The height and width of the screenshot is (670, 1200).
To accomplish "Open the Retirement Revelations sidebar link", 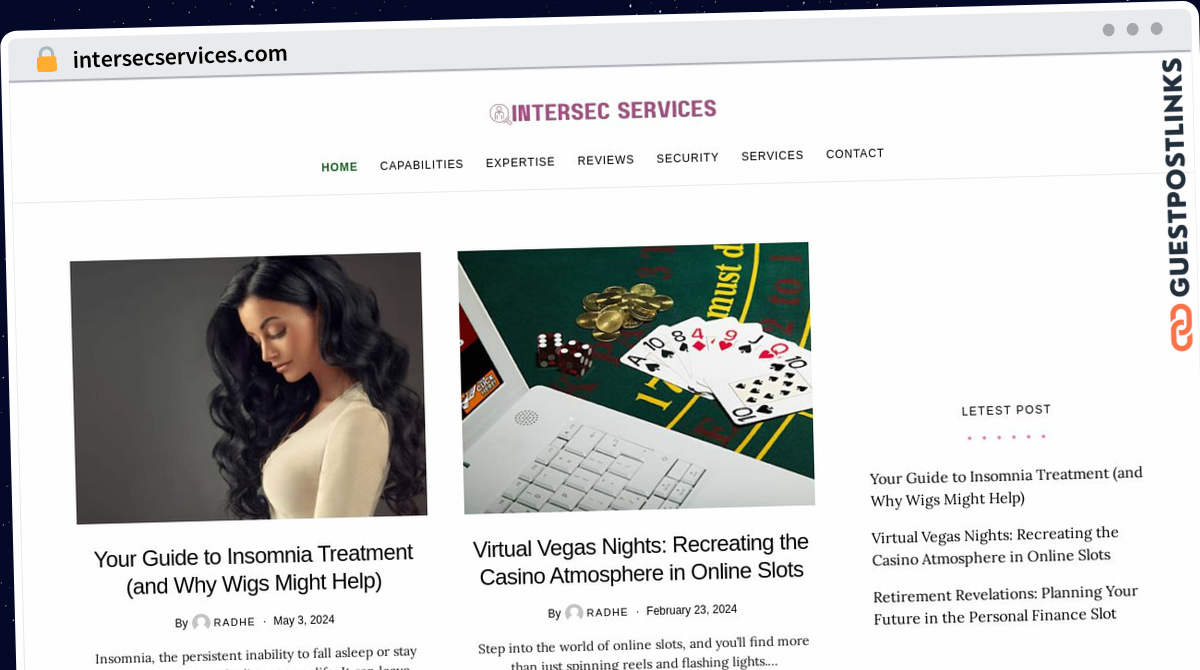I will (1006, 605).
